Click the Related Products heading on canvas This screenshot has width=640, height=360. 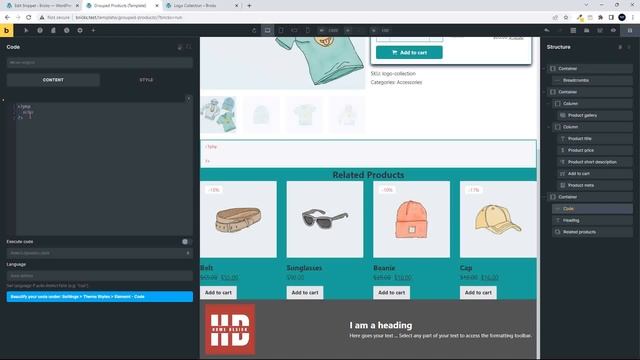[368, 175]
